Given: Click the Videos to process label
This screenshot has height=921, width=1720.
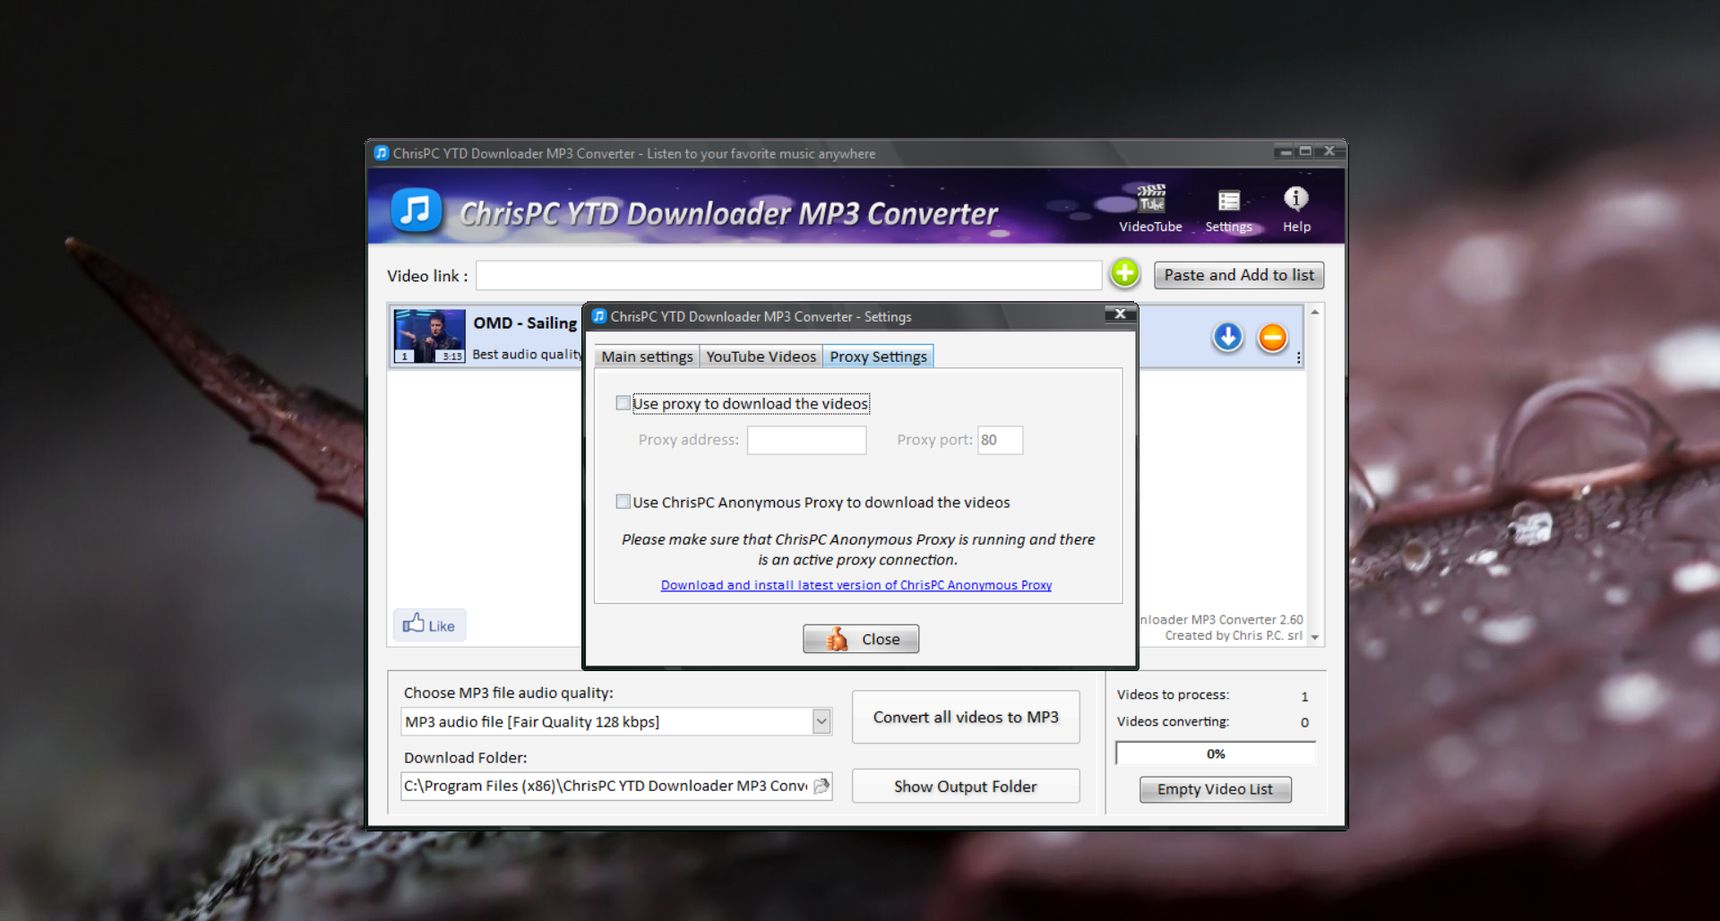Looking at the screenshot, I should tap(1173, 695).
